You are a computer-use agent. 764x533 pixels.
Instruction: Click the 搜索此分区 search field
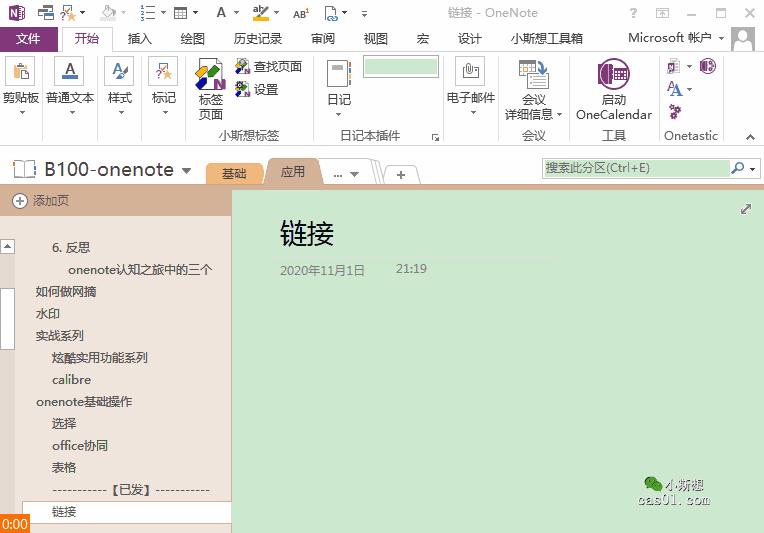click(636, 168)
